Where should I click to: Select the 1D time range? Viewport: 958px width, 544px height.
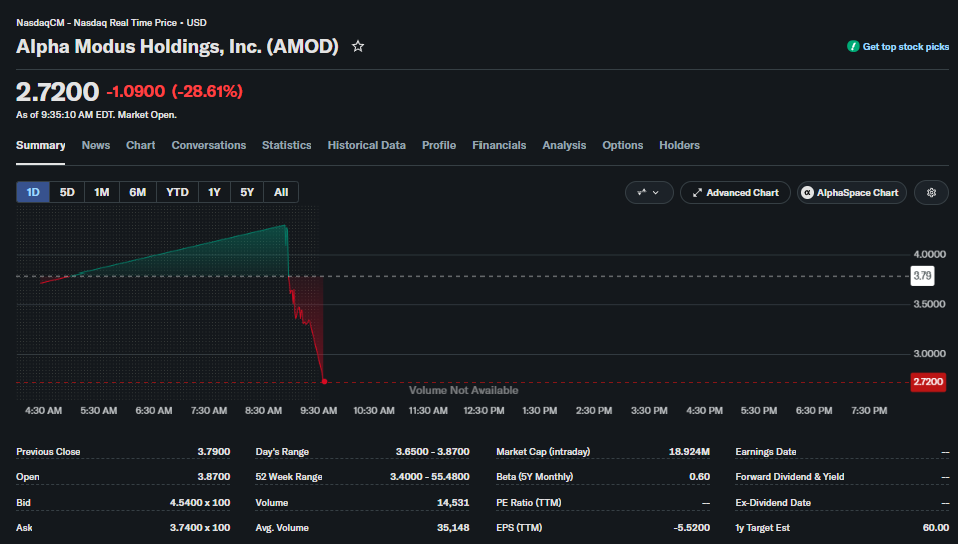tap(33, 192)
